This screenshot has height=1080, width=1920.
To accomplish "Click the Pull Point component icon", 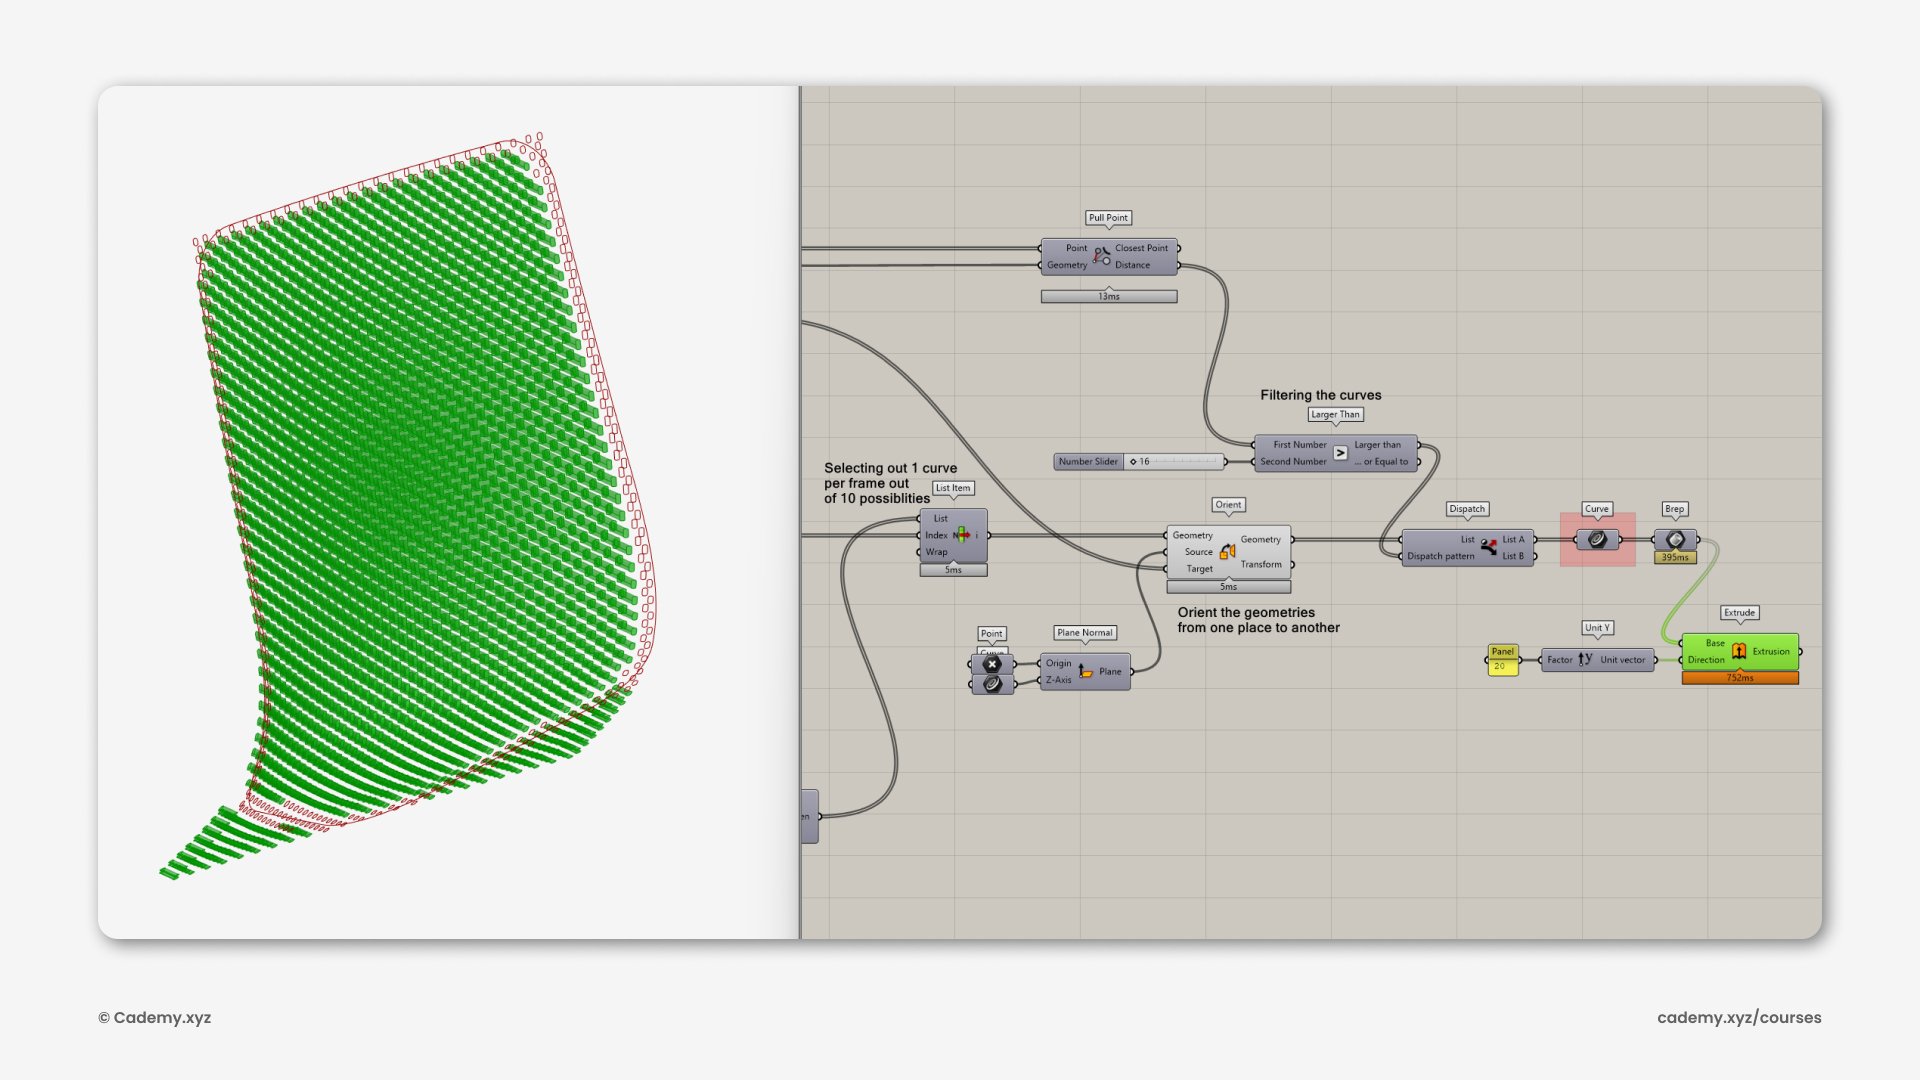I will pyautogui.click(x=1101, y=256).
